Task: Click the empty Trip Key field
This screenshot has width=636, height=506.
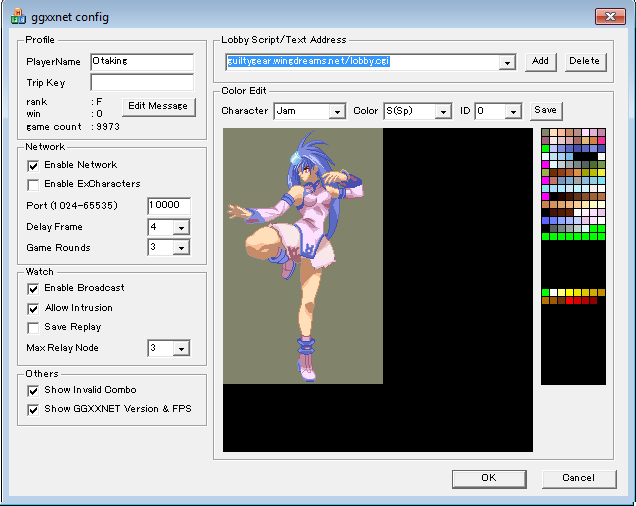Action: point(142,83)
